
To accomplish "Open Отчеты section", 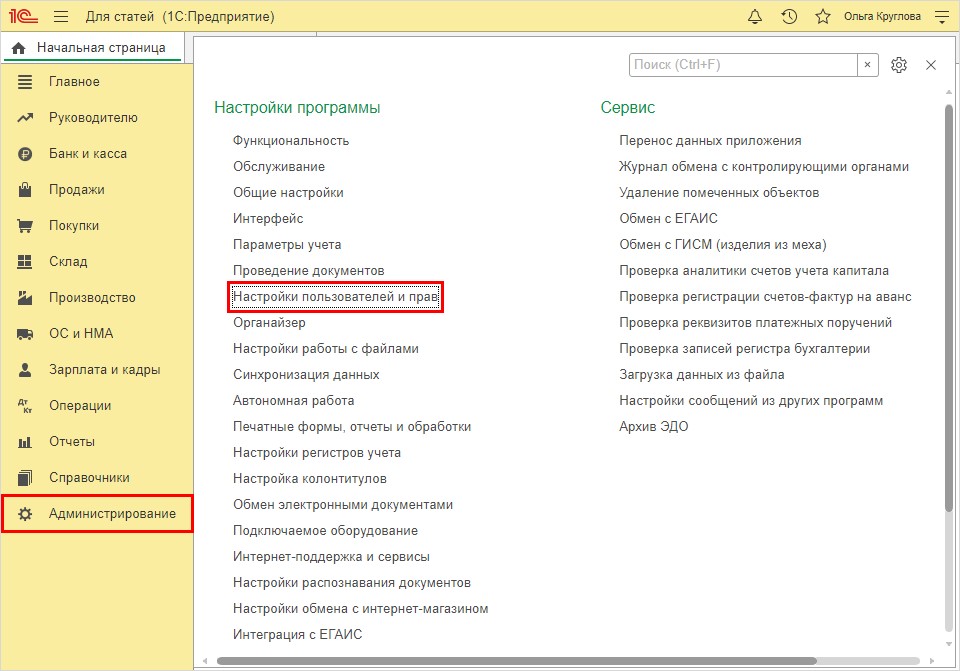I will [x=72, y=441].
